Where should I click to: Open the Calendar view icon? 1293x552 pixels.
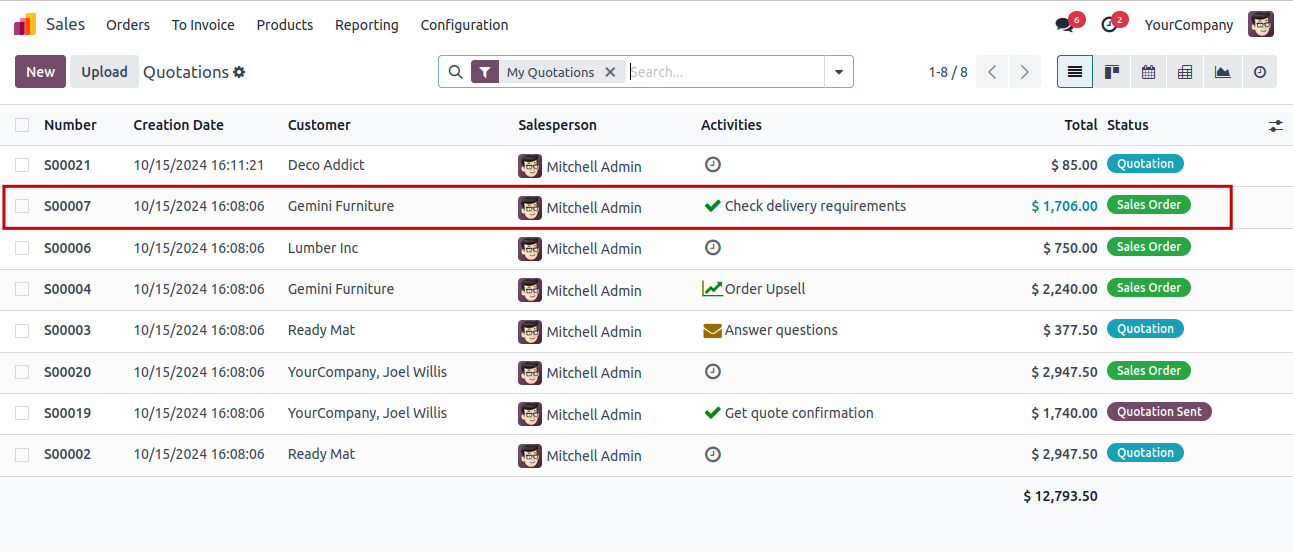1148,72
